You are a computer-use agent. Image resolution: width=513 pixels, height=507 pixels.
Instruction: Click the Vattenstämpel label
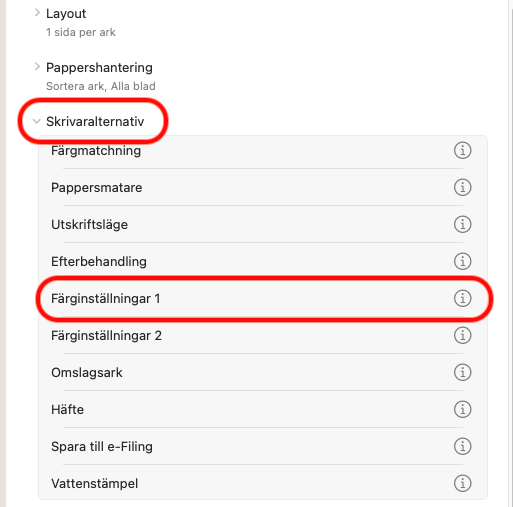point(95,484)
